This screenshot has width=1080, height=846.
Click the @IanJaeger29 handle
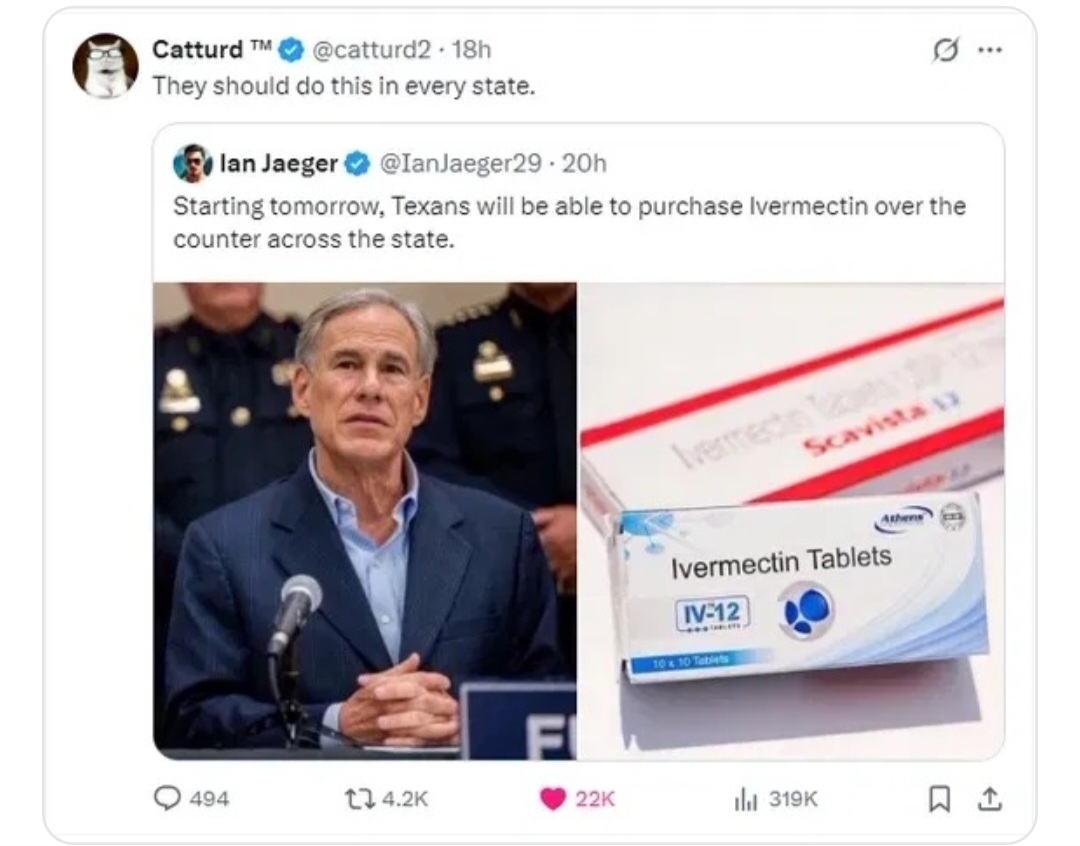click(461, 163)
